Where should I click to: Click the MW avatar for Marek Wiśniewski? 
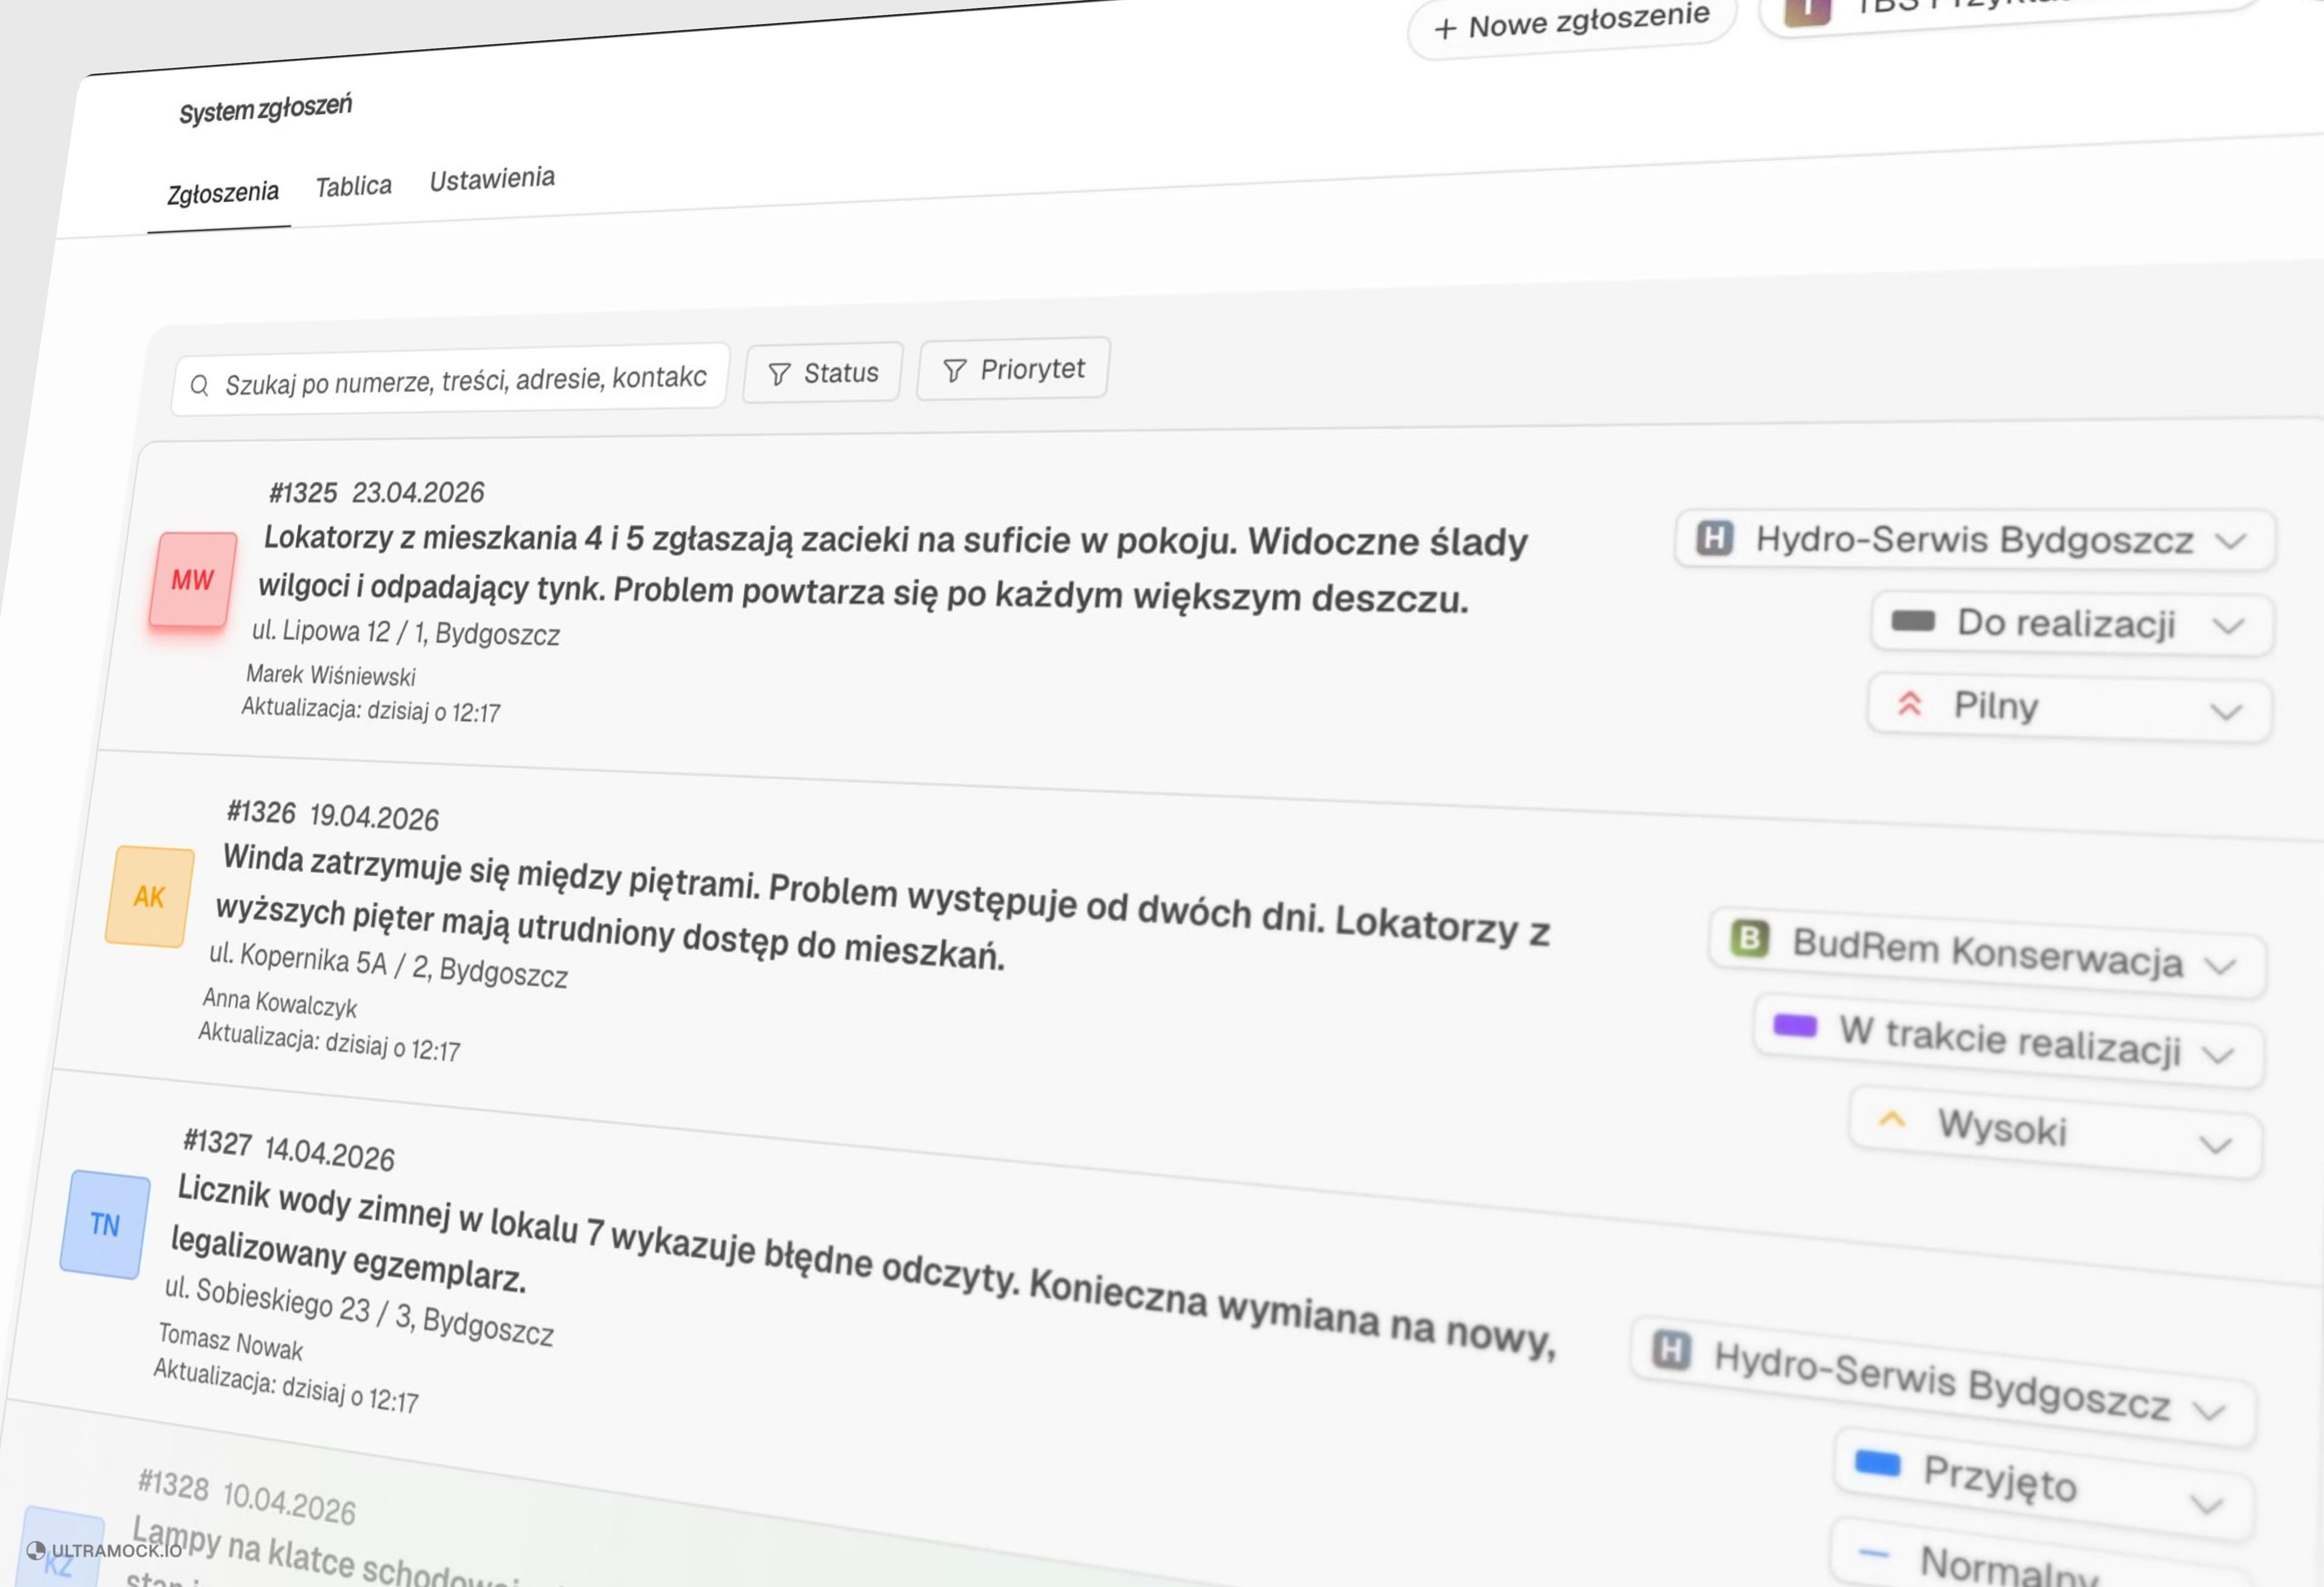pos(192,580)
